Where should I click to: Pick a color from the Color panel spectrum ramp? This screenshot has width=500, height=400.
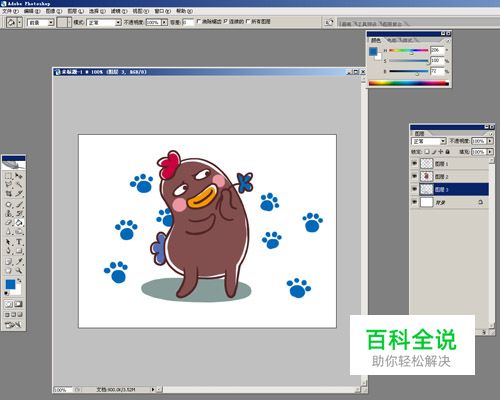pyautogui.click(x=409, y=83)
